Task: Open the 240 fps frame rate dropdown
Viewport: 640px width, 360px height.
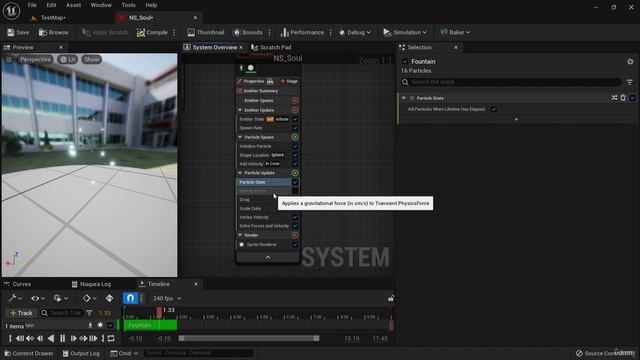Action: click(167, 298)
